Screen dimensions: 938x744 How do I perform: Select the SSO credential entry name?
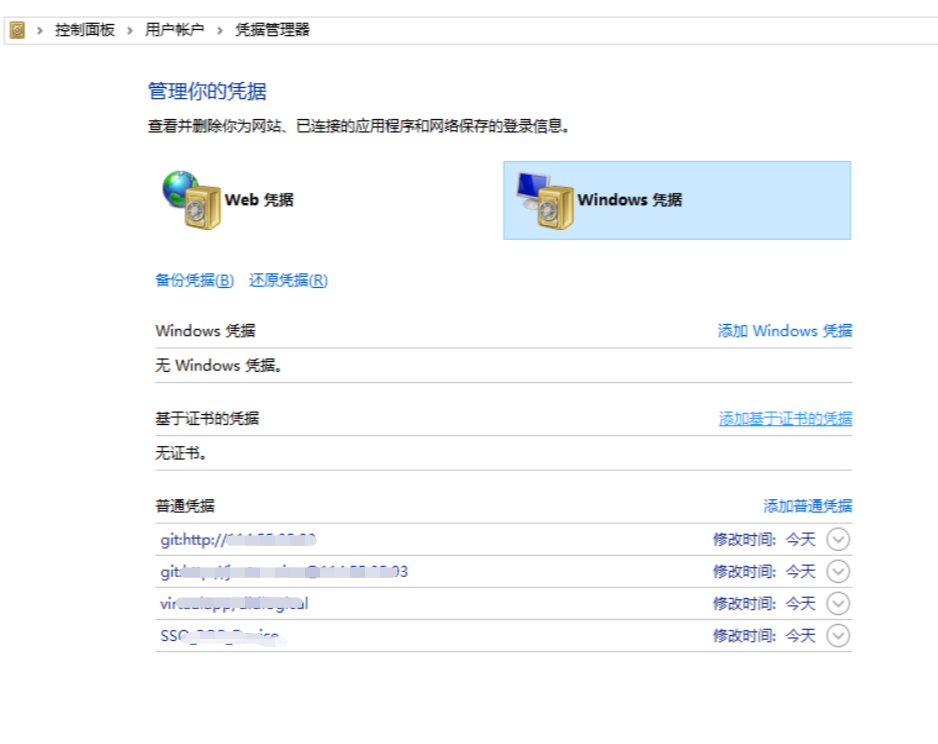(223, 636)
